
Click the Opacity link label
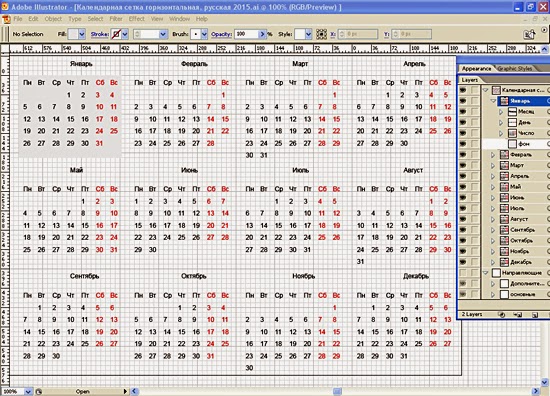pyautogui.click(x=221, y=34)
